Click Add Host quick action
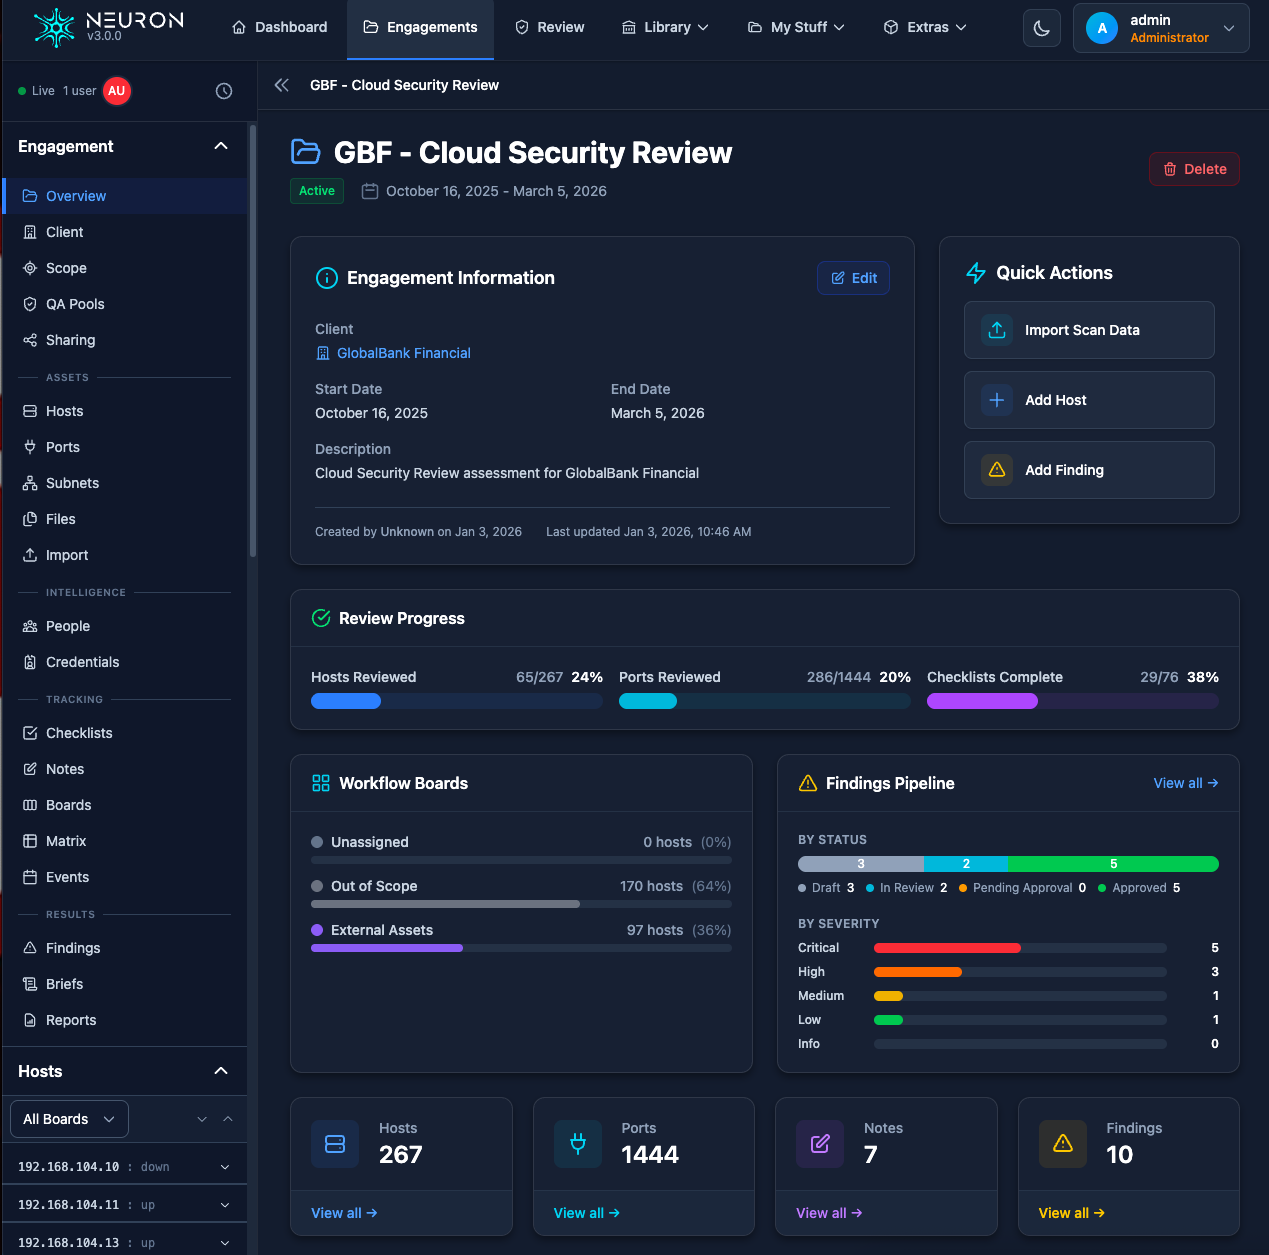The image size is (1269, 1255). point(1089,400)
